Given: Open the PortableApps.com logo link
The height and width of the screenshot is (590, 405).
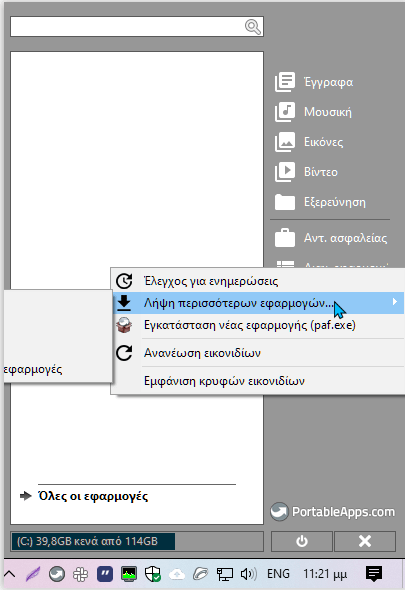Looking at the screenshot, I should point(333,512).
